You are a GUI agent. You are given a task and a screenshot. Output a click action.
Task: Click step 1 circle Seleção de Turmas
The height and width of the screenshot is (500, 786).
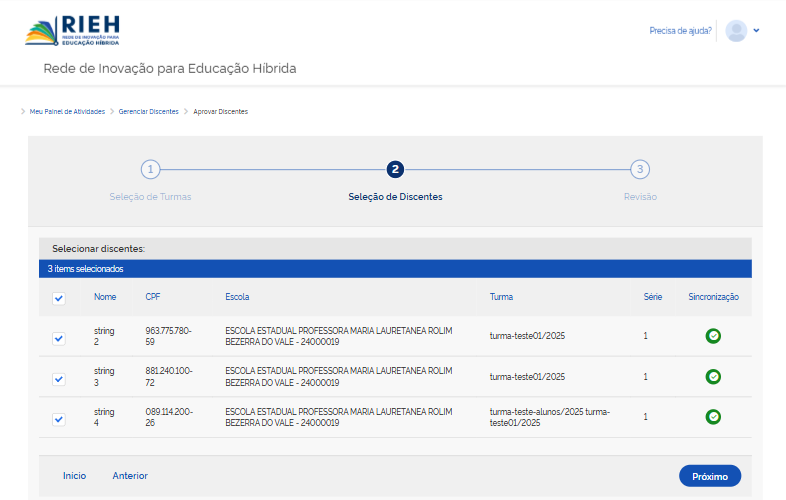pos(150,169)
